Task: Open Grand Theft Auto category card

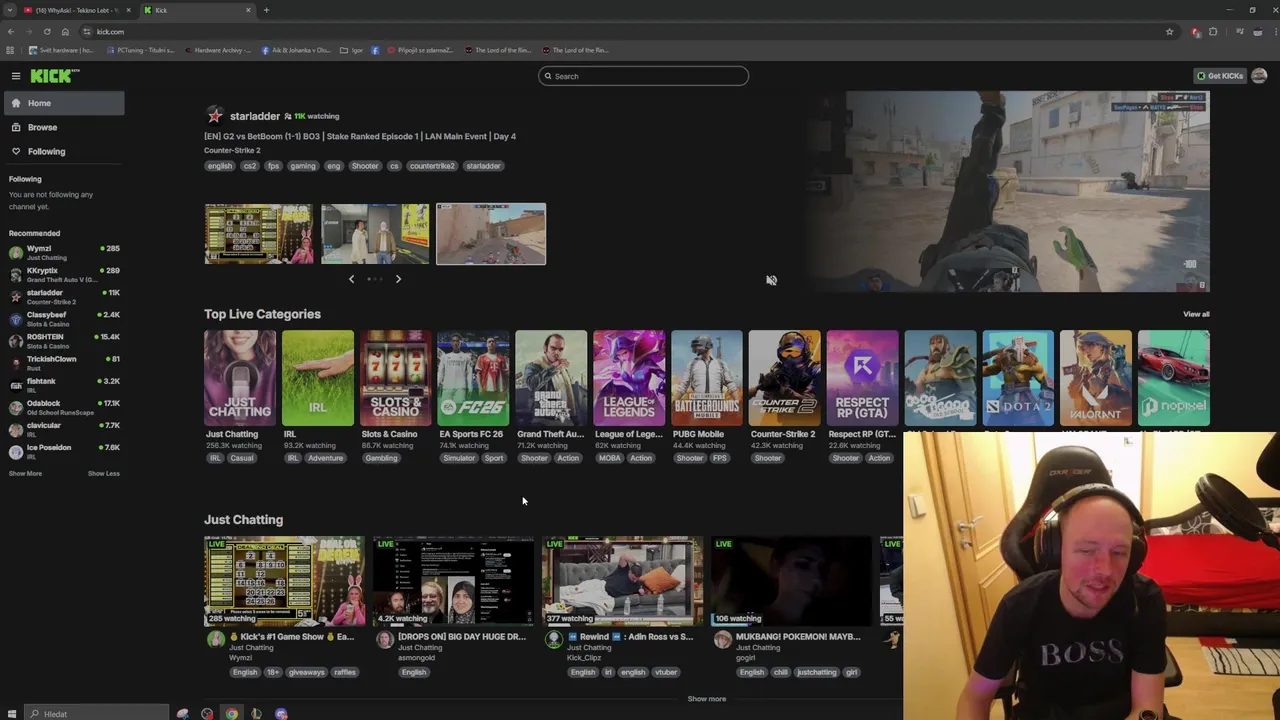Action: (551, 378)
